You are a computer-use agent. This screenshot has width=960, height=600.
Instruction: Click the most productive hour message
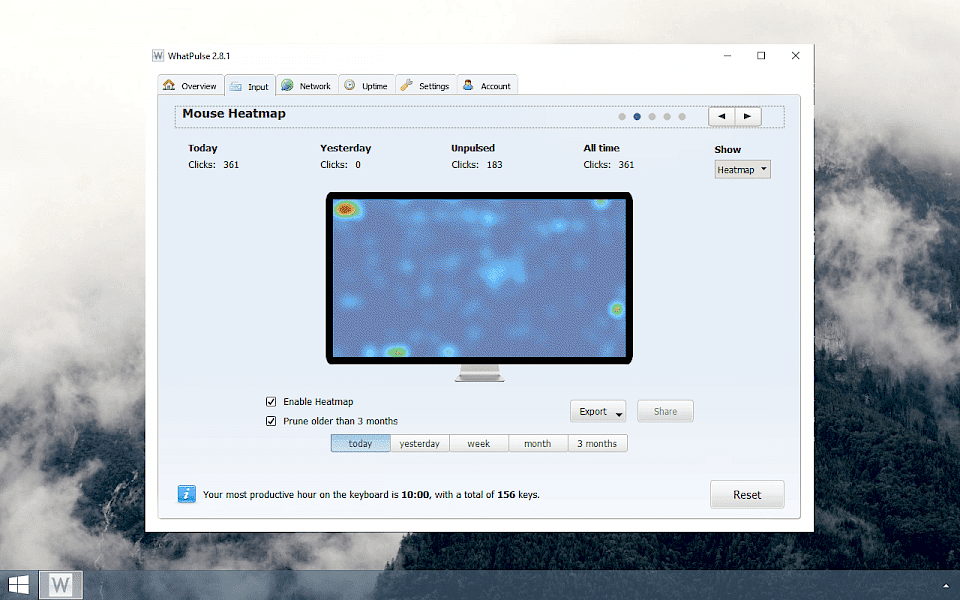tap(371, 495)
